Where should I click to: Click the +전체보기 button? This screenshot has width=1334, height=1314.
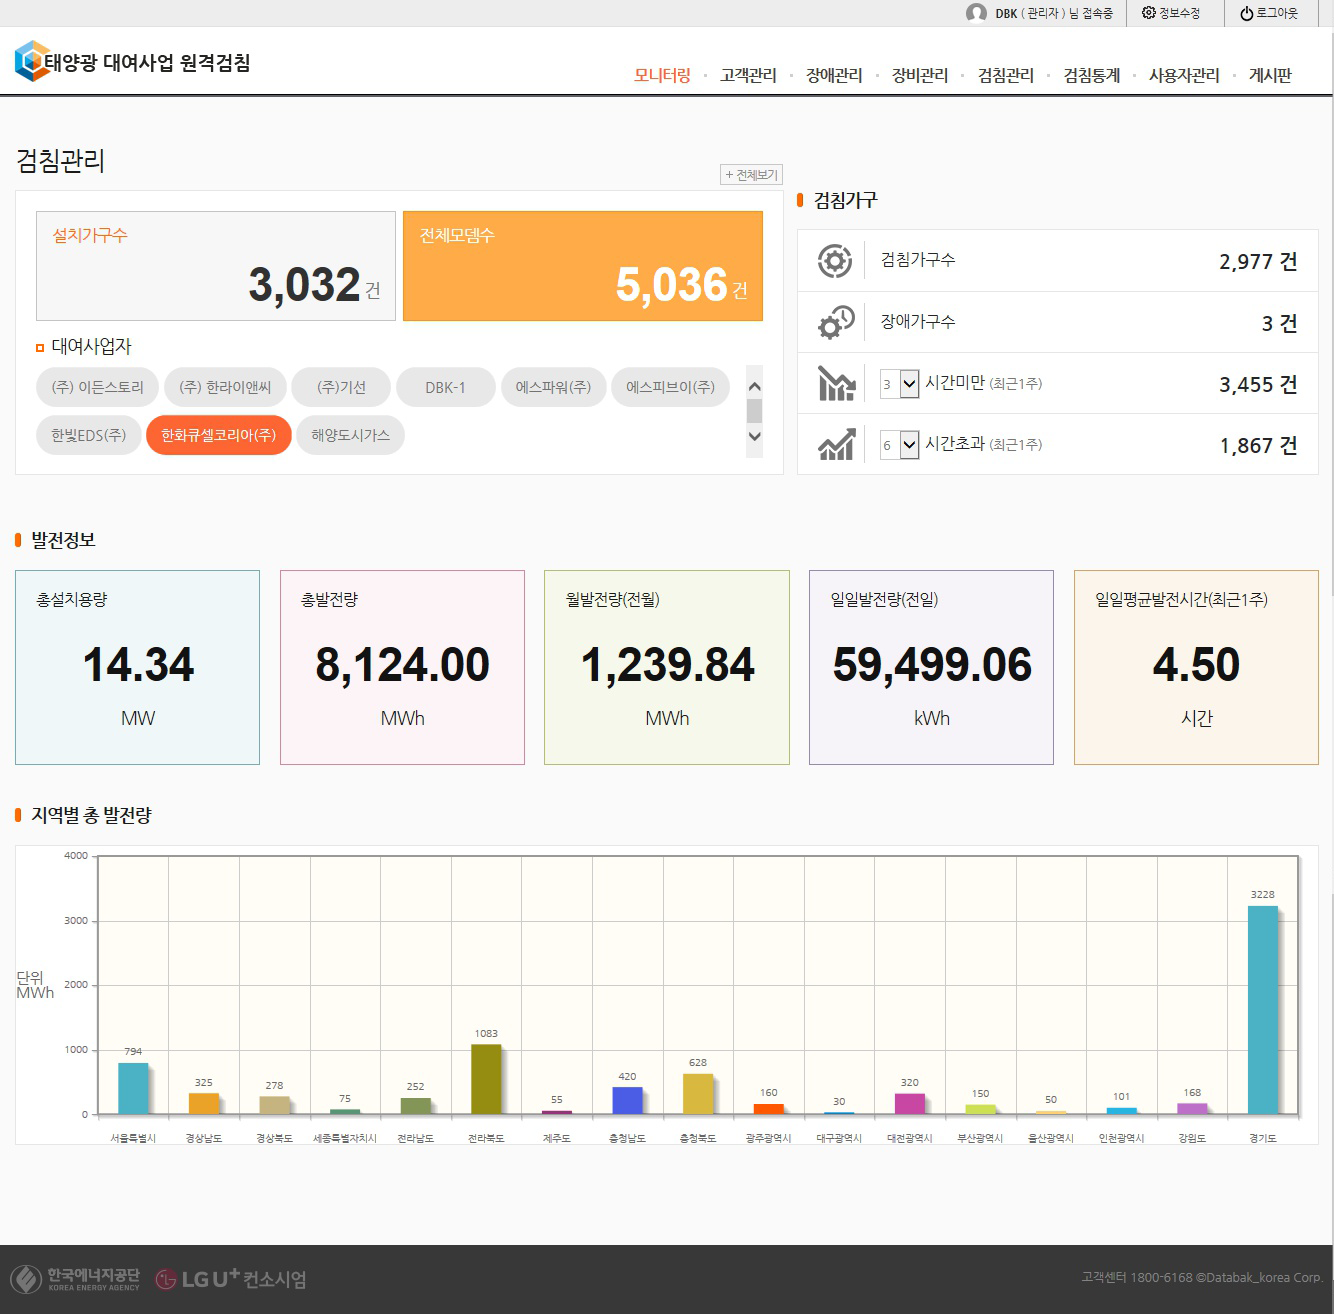coord(751,175)
